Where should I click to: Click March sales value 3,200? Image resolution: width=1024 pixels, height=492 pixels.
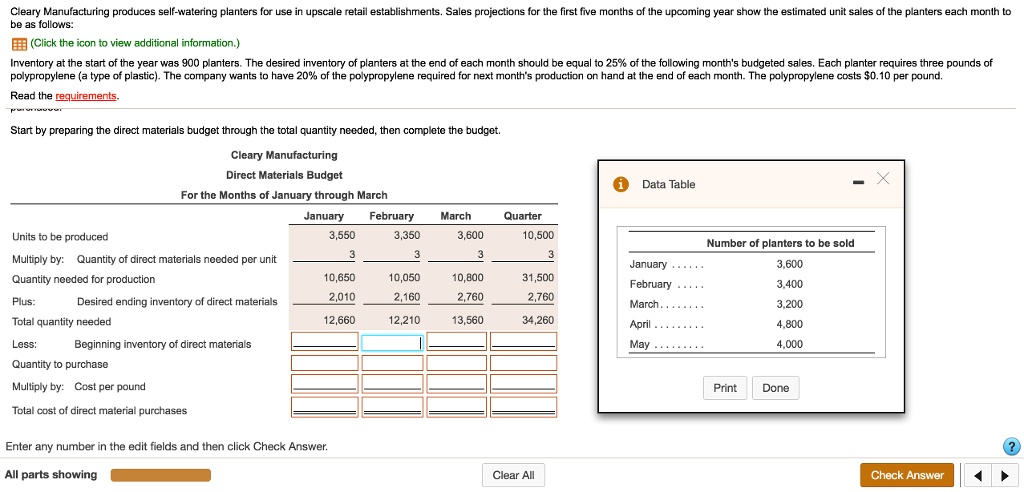click(790, 304)
